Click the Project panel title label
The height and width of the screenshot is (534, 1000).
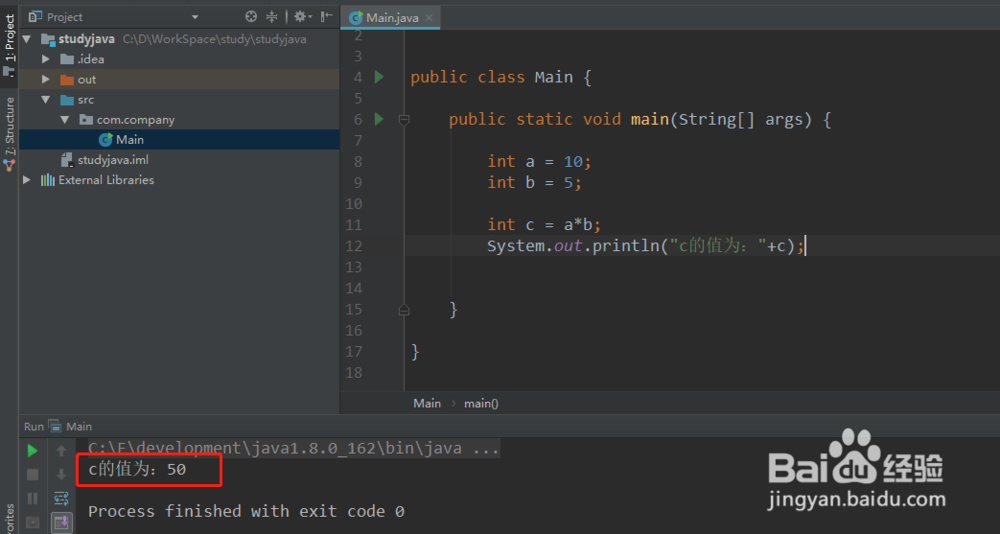point(64,17)
